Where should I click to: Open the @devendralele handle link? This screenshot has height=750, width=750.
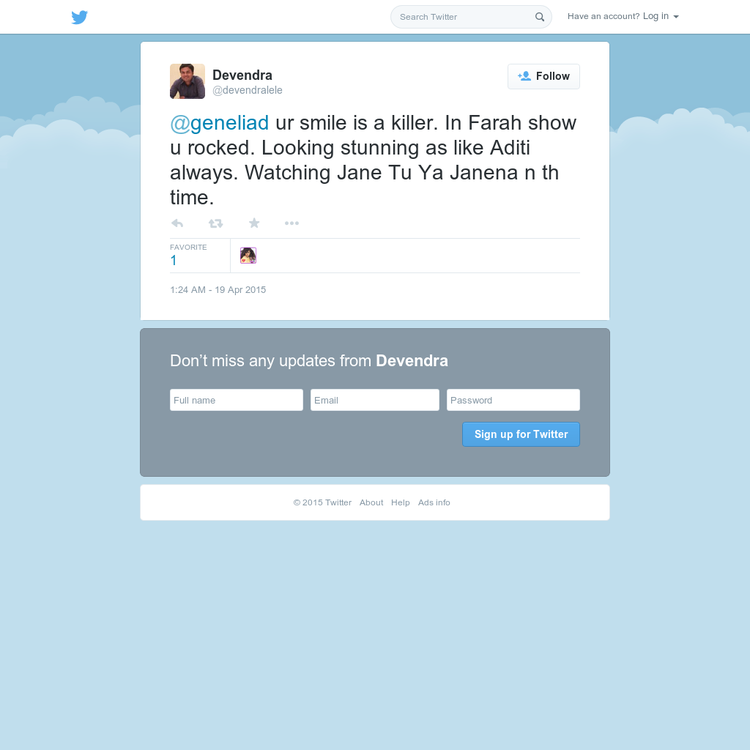pos(247,90)
